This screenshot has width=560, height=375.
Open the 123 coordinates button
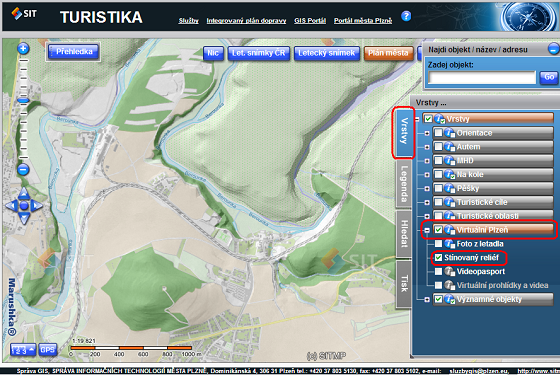coord(23,350)
